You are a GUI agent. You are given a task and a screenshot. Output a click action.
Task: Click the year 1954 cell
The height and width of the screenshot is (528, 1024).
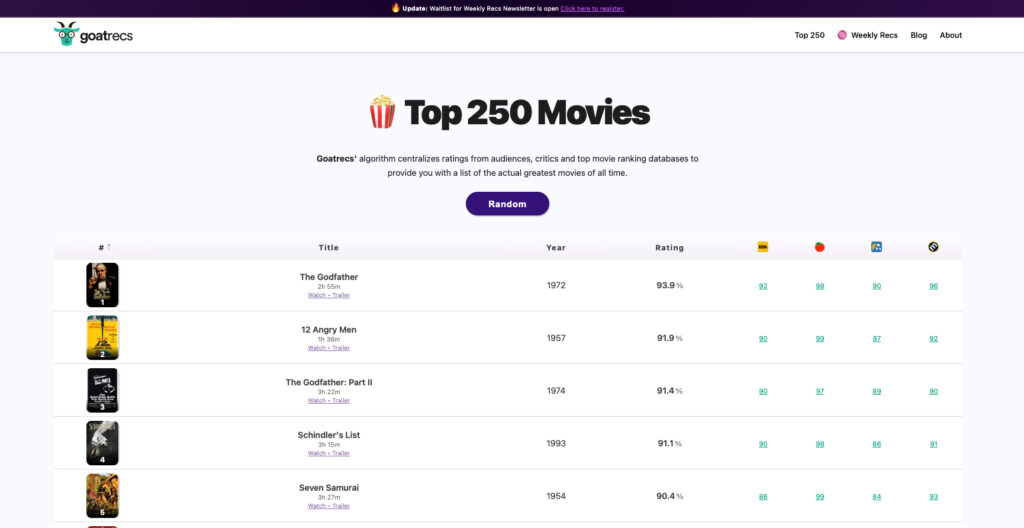556,497
